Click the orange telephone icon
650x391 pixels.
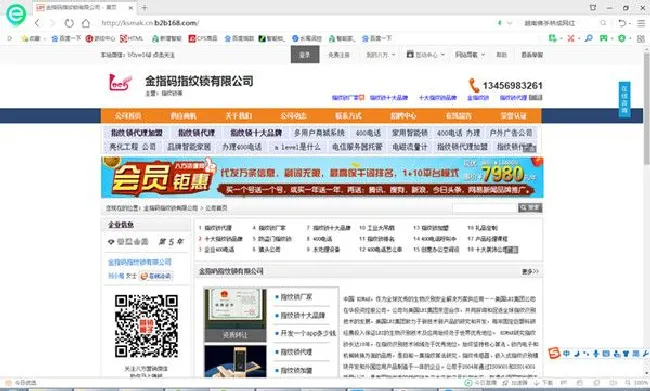point(474,85)
